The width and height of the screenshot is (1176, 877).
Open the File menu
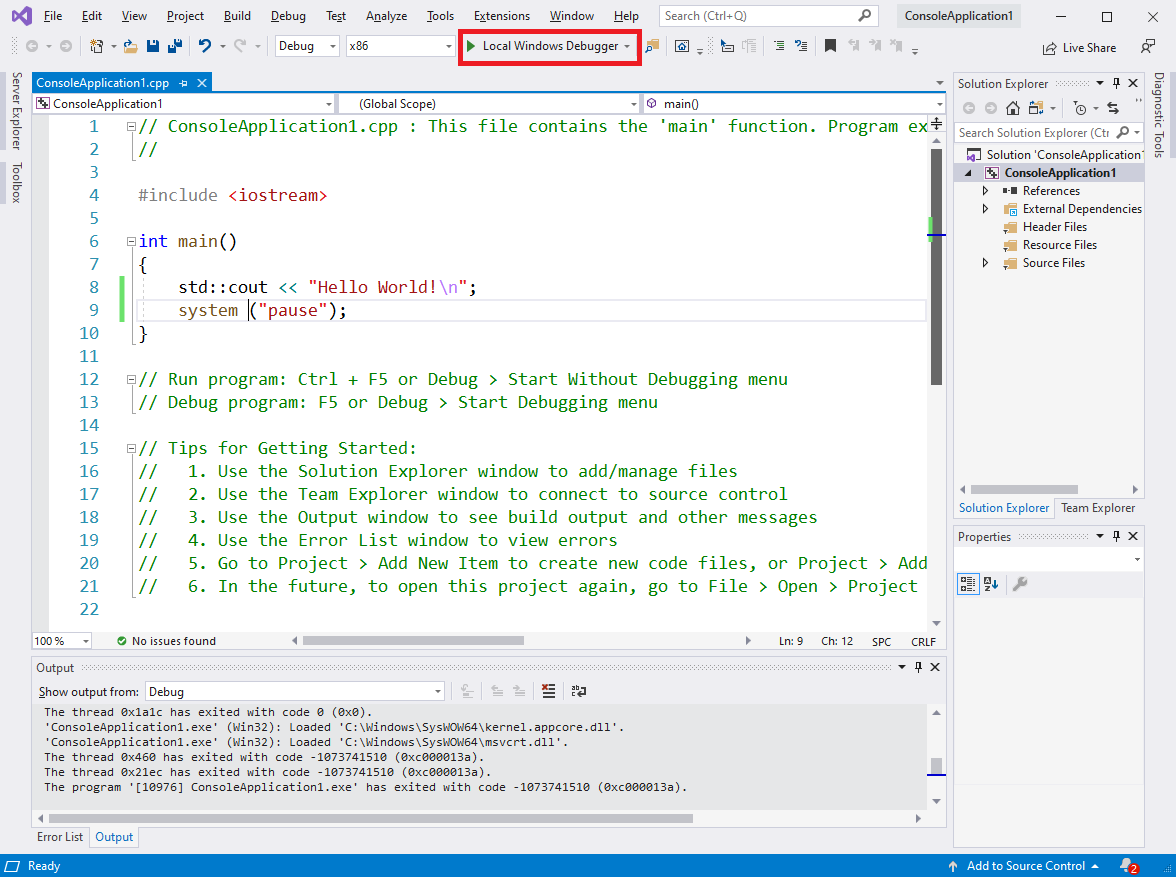(x=52, y=16)
